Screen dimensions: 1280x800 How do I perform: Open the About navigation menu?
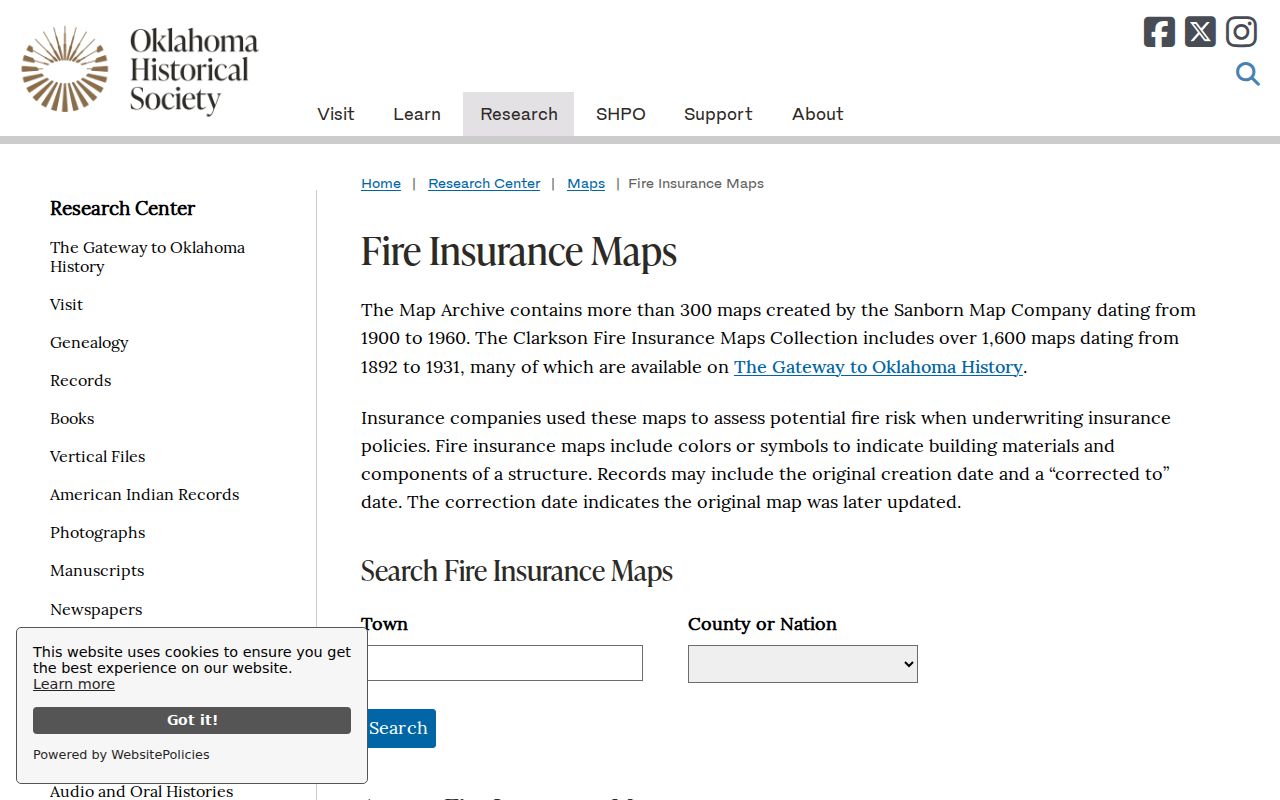click(817, 114)
